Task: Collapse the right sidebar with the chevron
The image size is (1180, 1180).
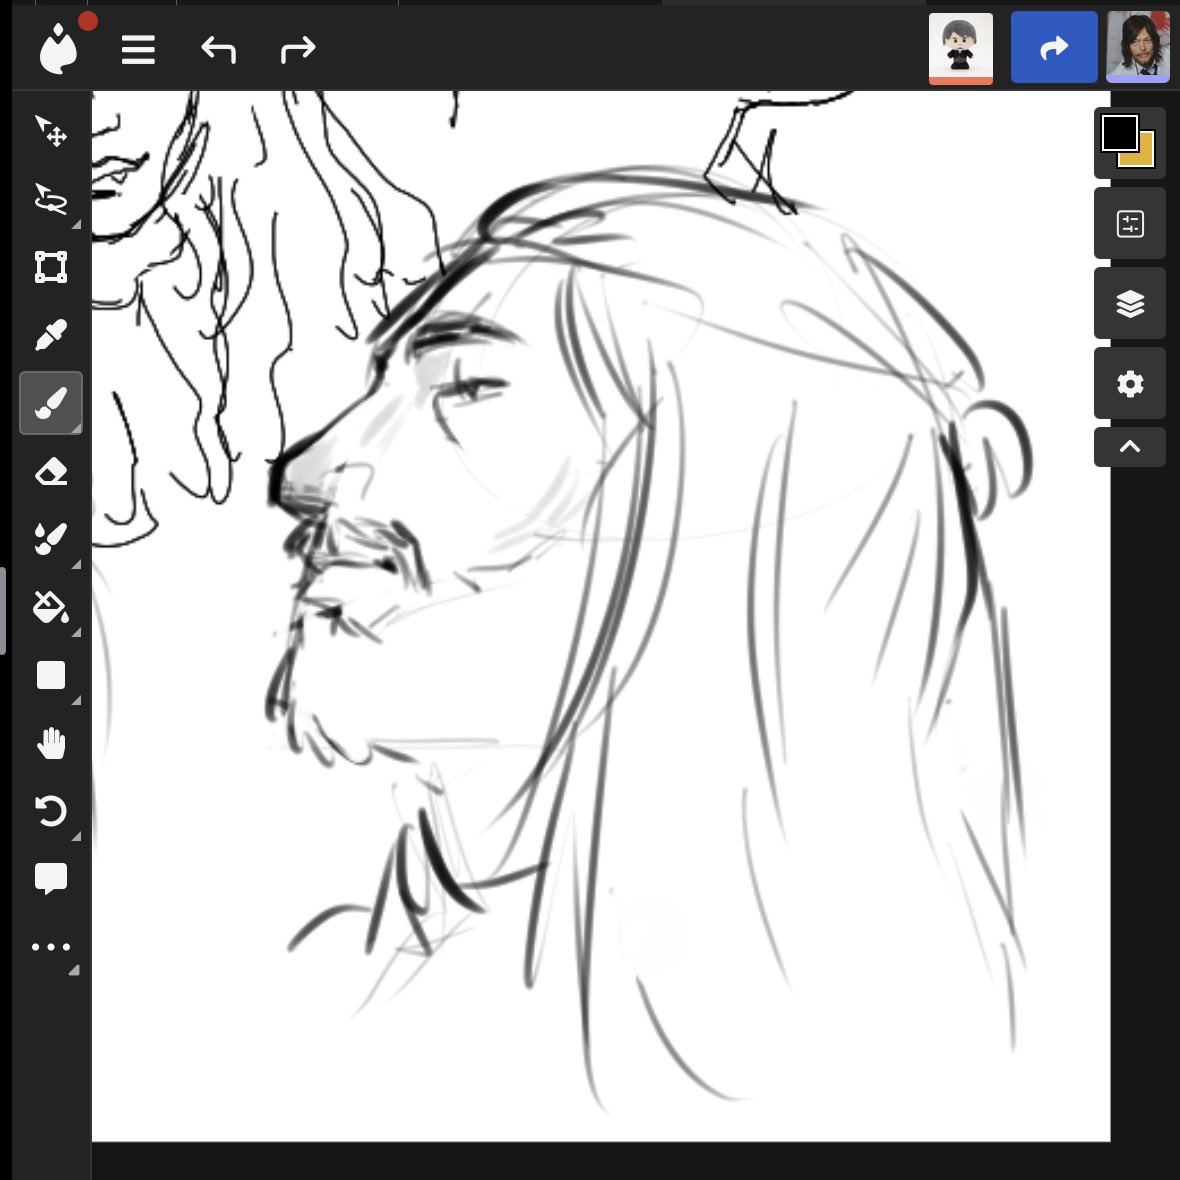Action: (x=1129, y=447)
